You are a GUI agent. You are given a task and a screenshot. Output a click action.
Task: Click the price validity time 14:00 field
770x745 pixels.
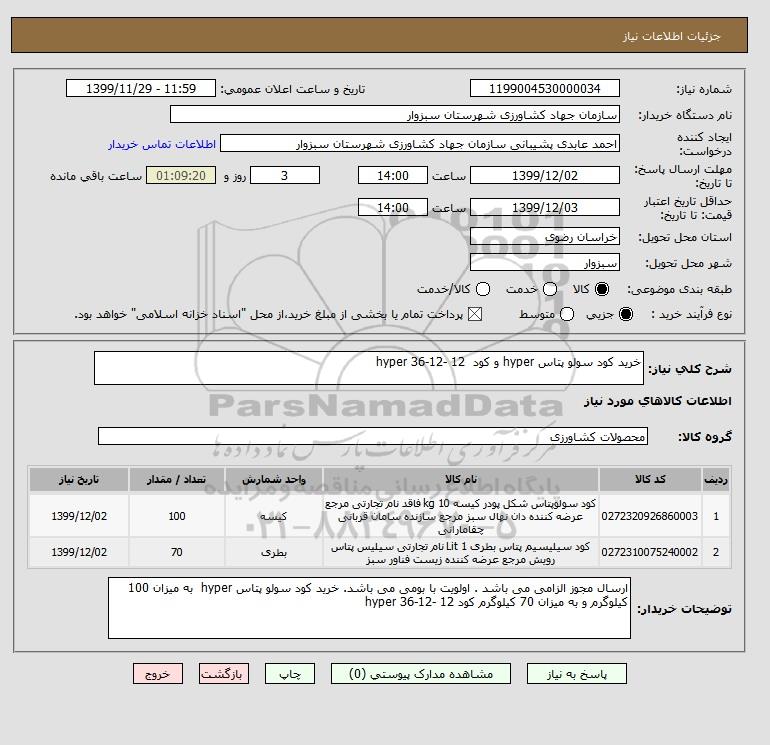[393, 207]
